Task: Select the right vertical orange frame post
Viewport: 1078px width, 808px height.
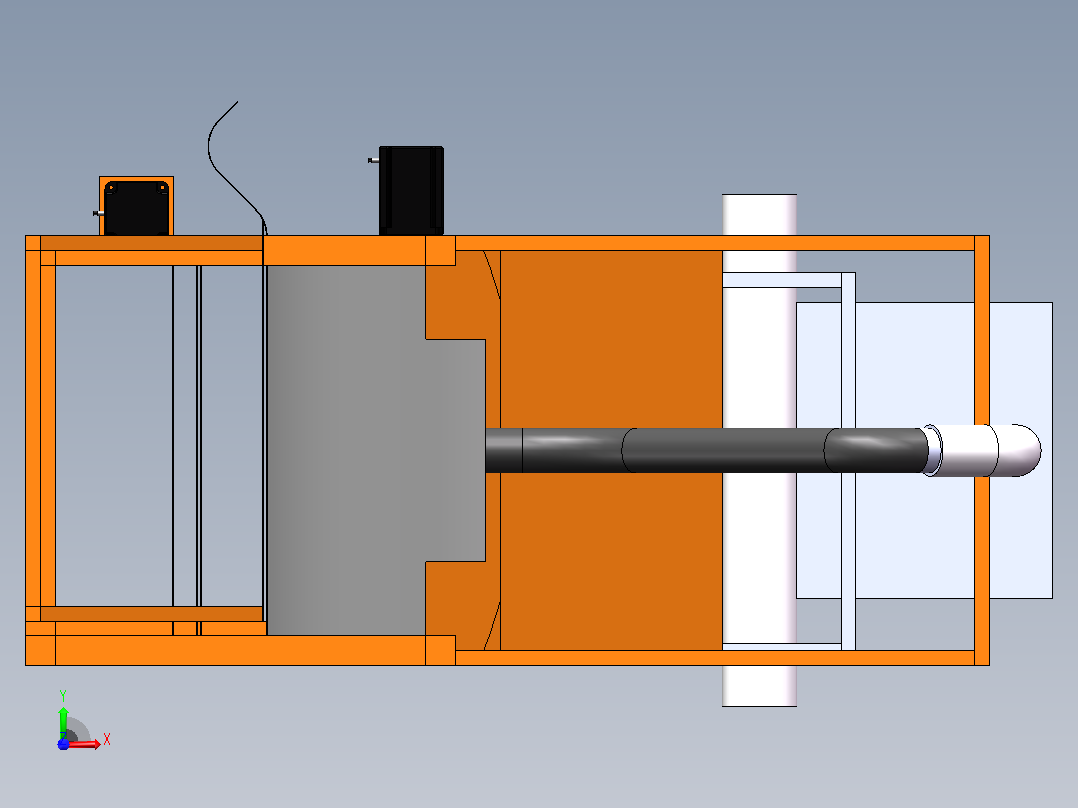Action: (x=982, y=450)
